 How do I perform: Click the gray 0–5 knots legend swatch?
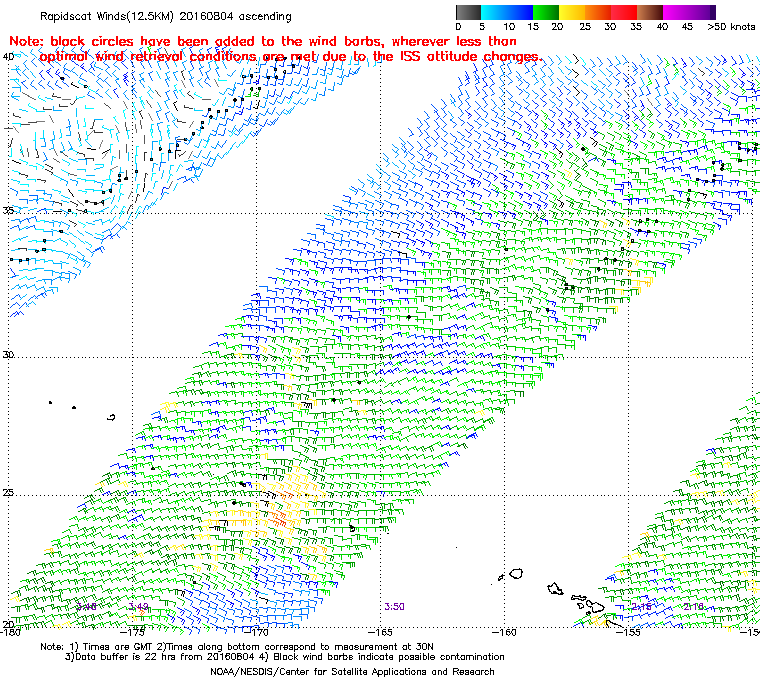tap(468, 12)
